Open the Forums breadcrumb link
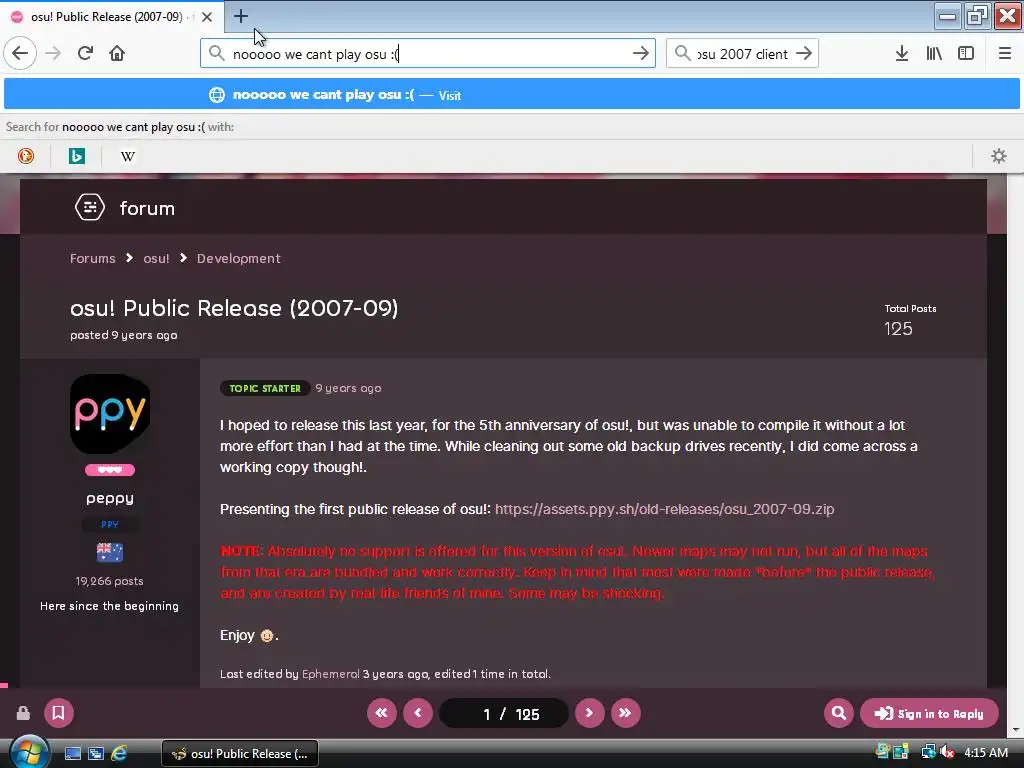The height and width of the screenshot is (768, 1024). tap(93, 259)
